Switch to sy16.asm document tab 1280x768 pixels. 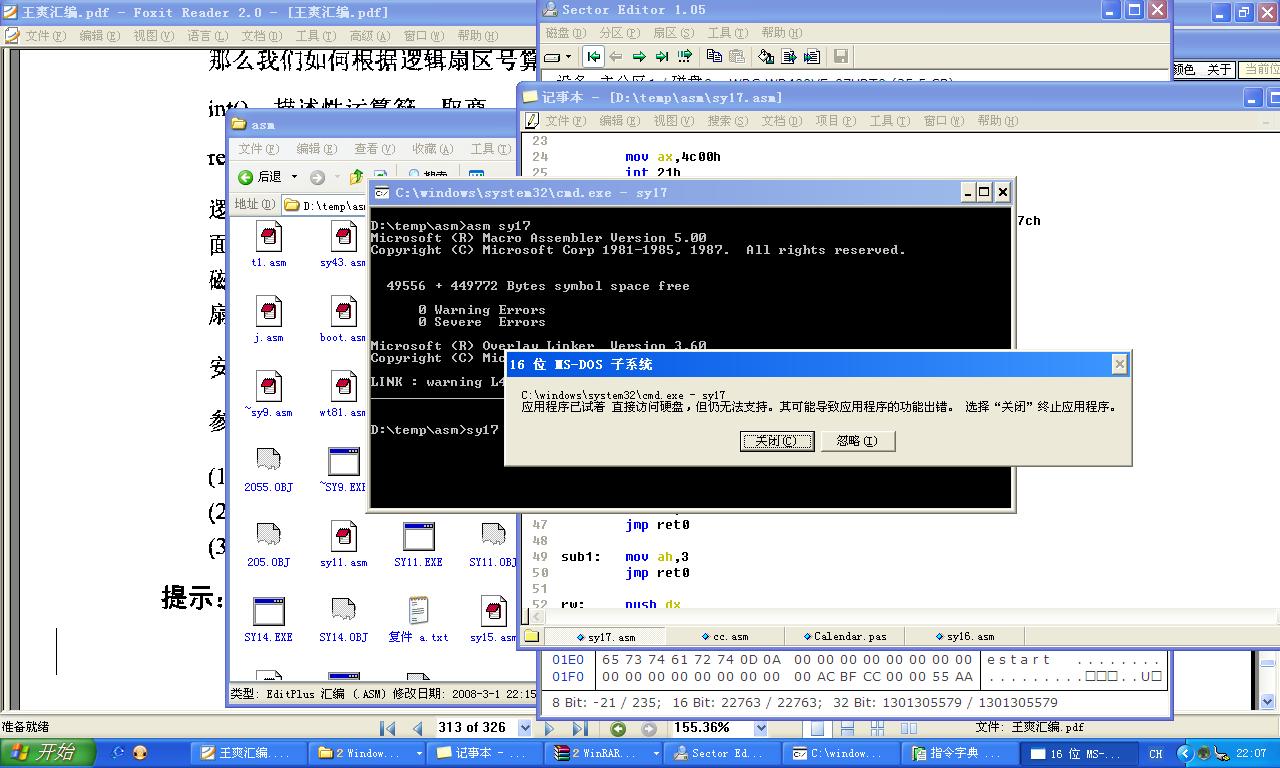(x=964, y=636)
